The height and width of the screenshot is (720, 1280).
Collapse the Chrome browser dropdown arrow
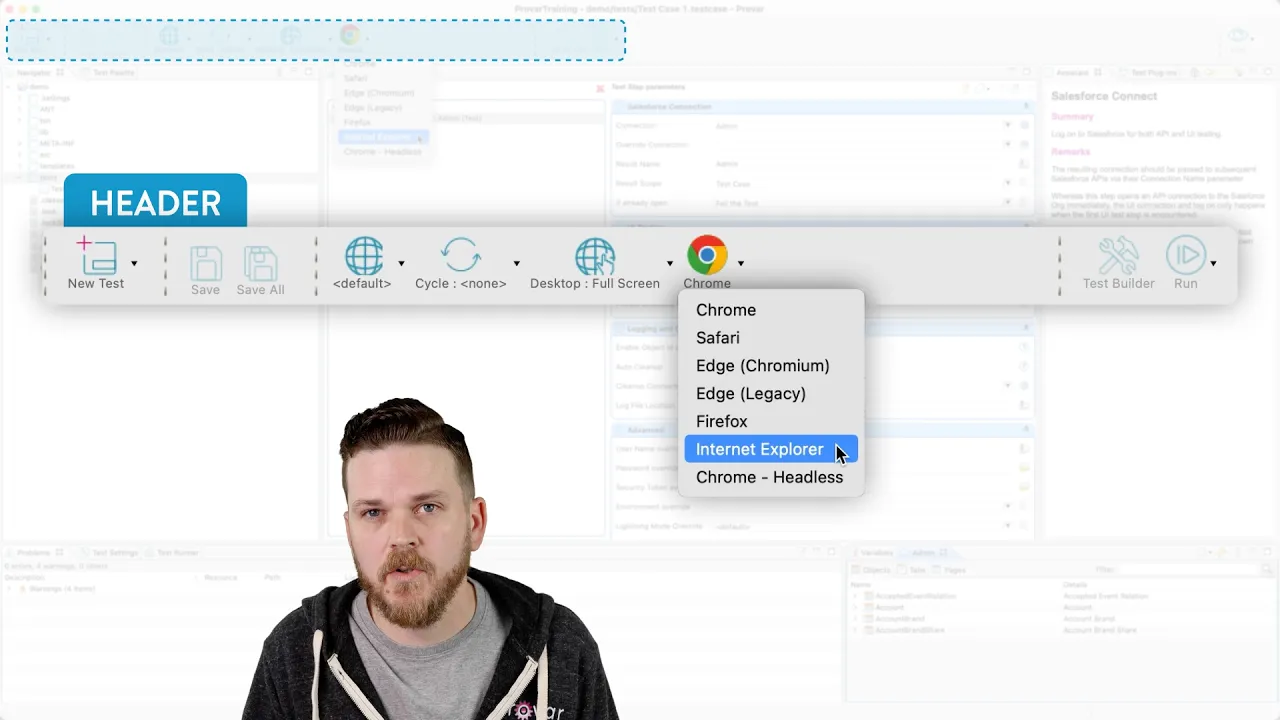tap(741, 264)
